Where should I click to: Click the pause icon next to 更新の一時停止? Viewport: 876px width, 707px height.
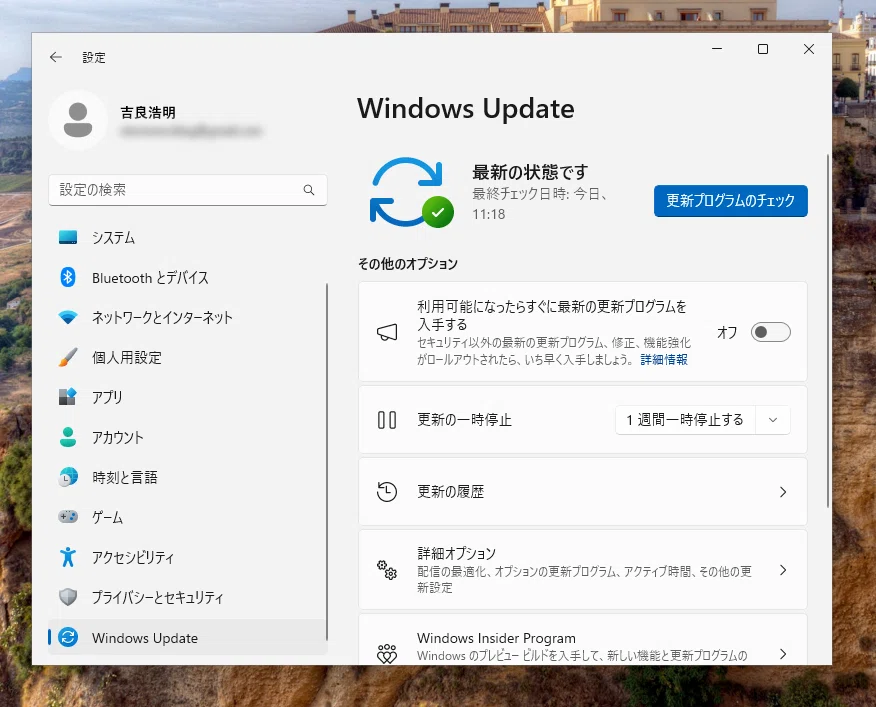pyautogui.click(x=387, y=420)
